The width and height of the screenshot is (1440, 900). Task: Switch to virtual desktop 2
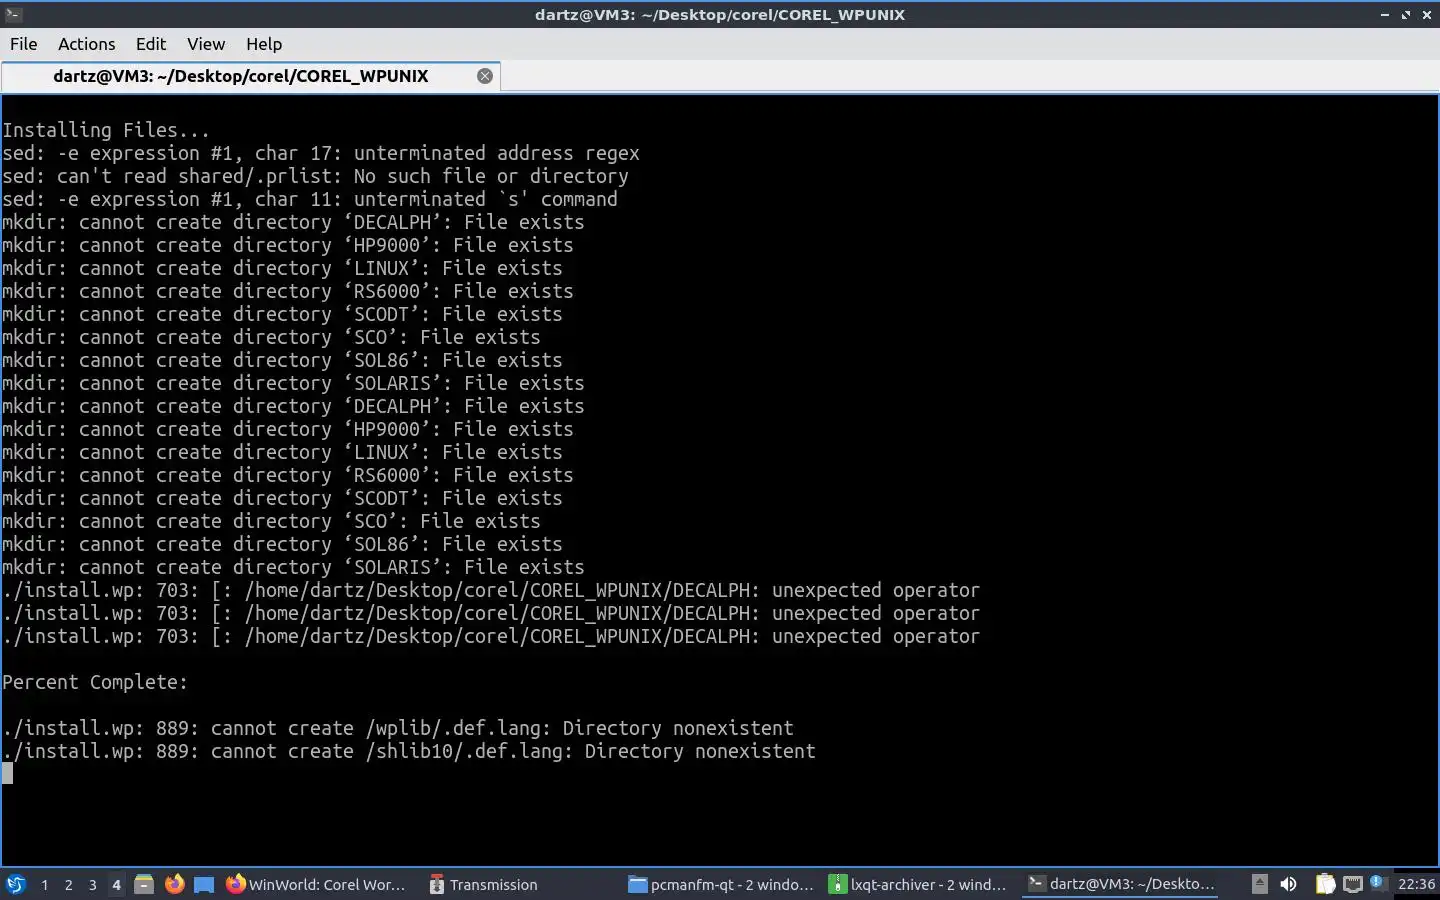(x=68, y=884)
